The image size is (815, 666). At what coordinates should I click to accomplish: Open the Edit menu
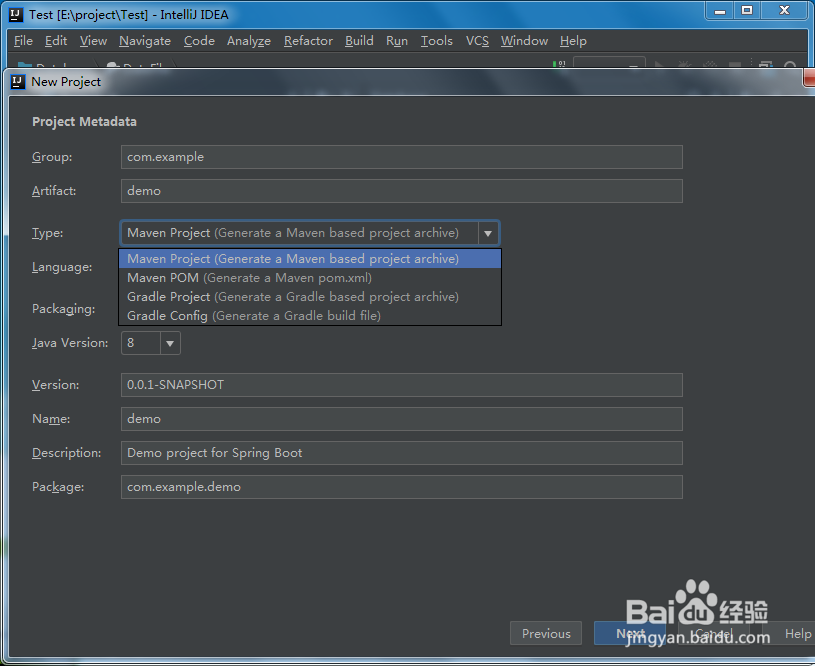(x=56, y=41)
